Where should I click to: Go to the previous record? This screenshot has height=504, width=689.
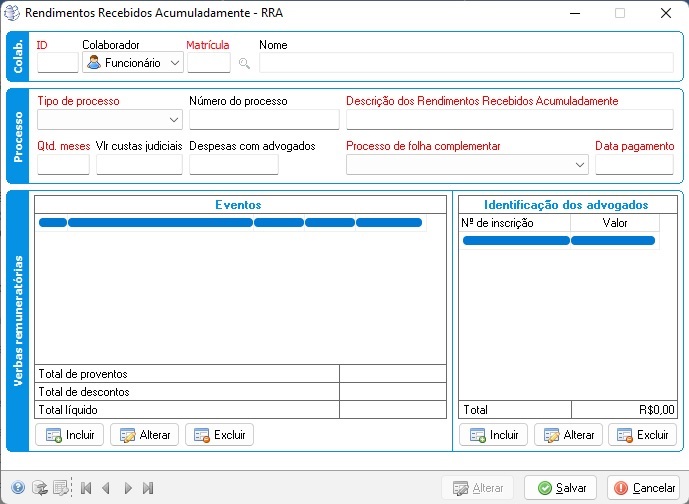pos(106,488)
